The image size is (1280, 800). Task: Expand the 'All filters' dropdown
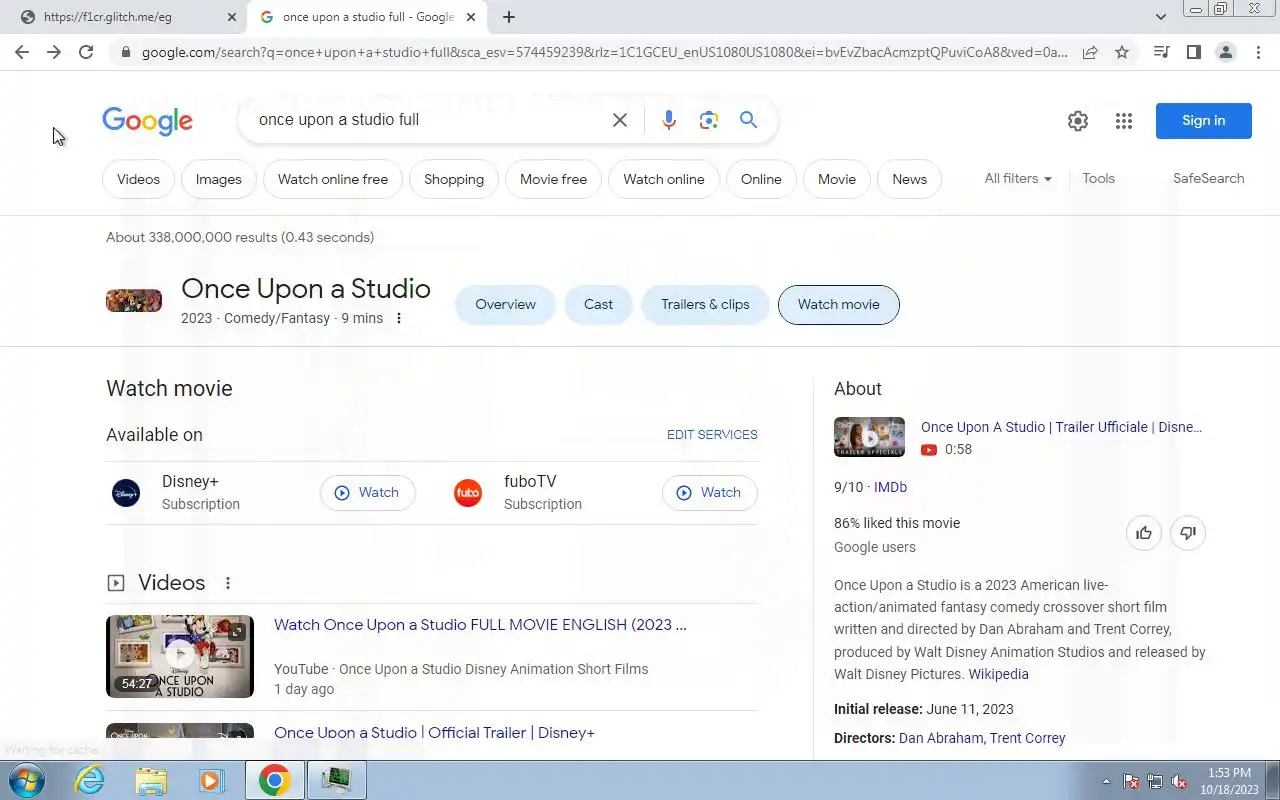1018,178
